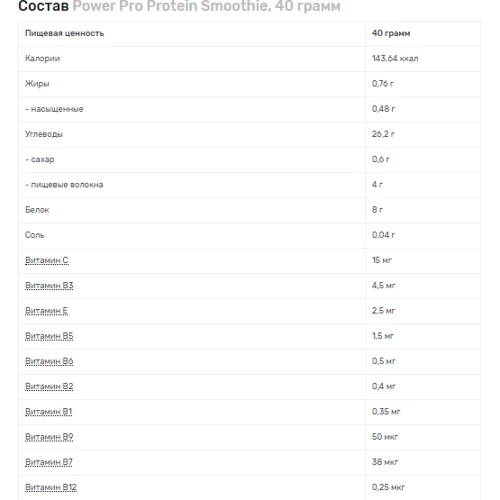Click the 40 грамм column header
This screenshot has width=500, height=500.
[x=391, y=33]
